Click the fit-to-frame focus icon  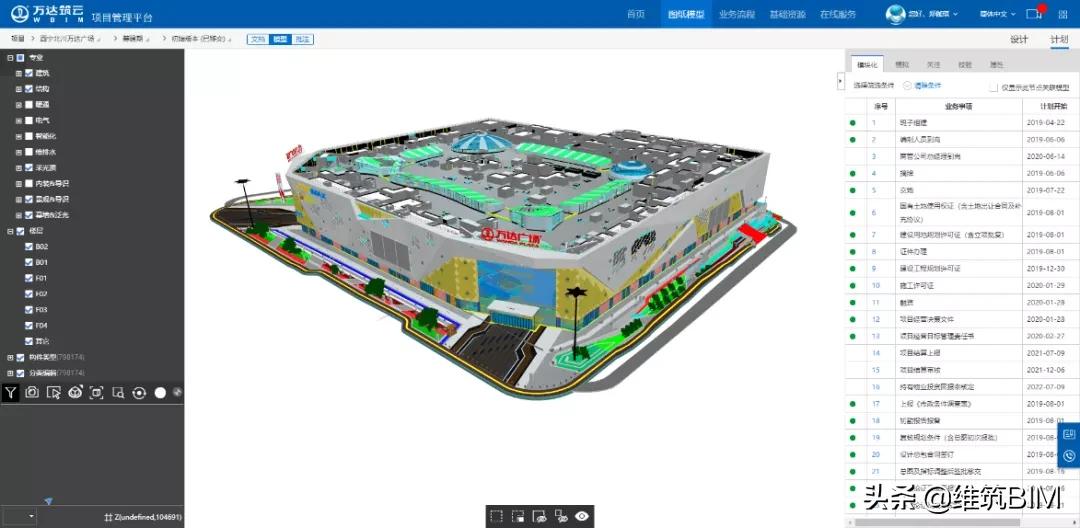(97, 392)
